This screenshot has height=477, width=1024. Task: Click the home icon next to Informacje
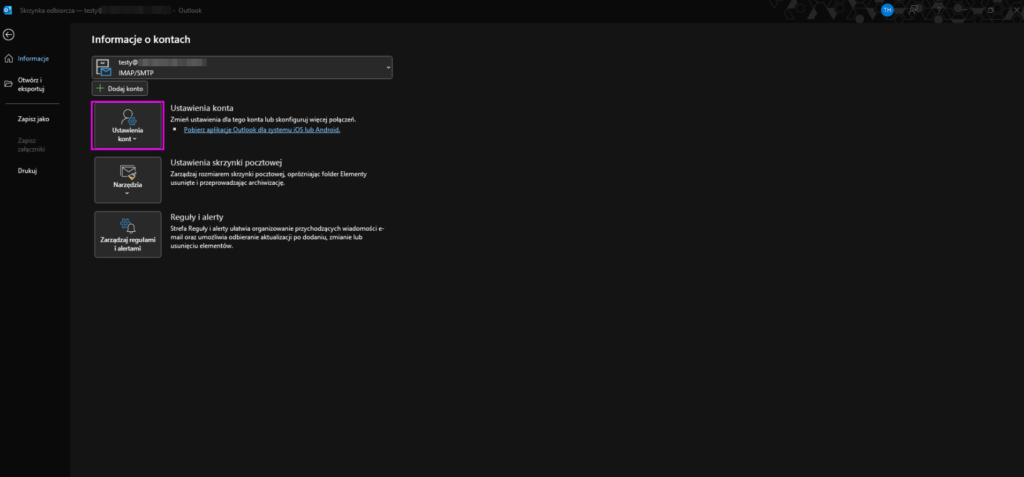(9, 58)
